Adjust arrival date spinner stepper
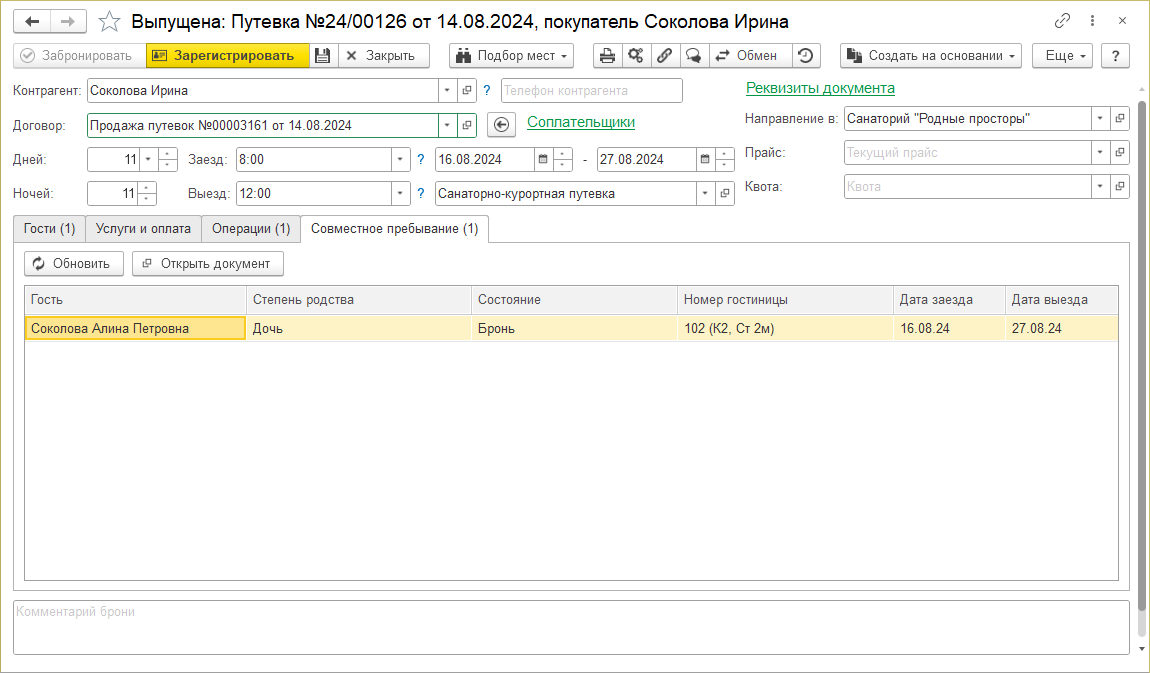This screenshot has width=1150, height=673. [x=563, y=159]
